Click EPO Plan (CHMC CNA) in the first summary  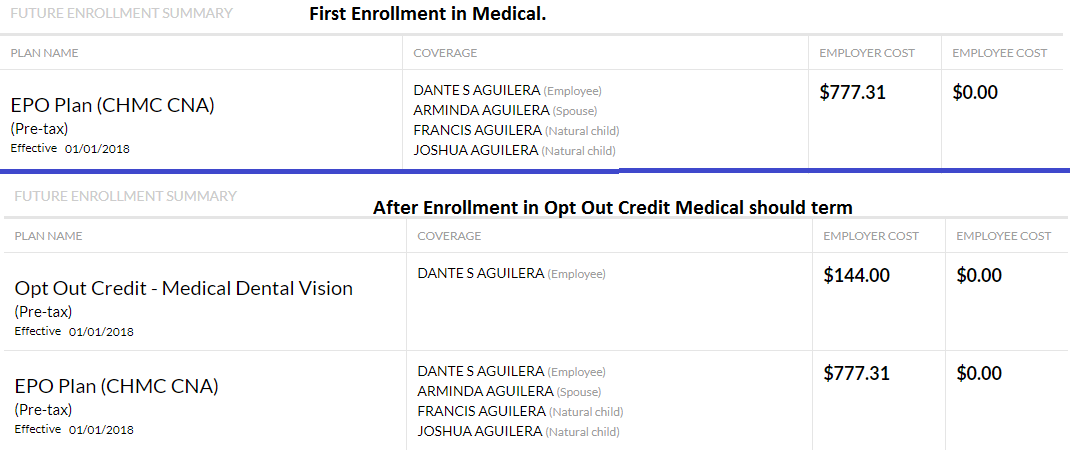[x=112, y=104]
